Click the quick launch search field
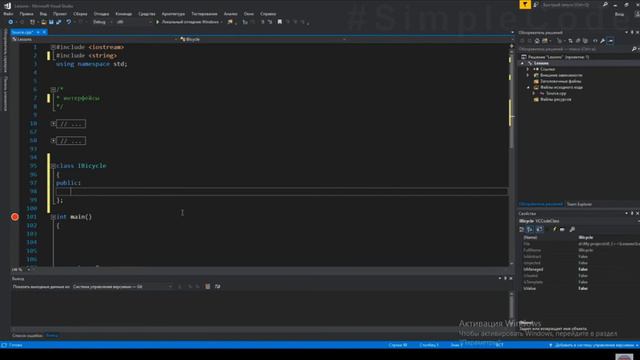 pyautogui.click(x=571, y=4)
